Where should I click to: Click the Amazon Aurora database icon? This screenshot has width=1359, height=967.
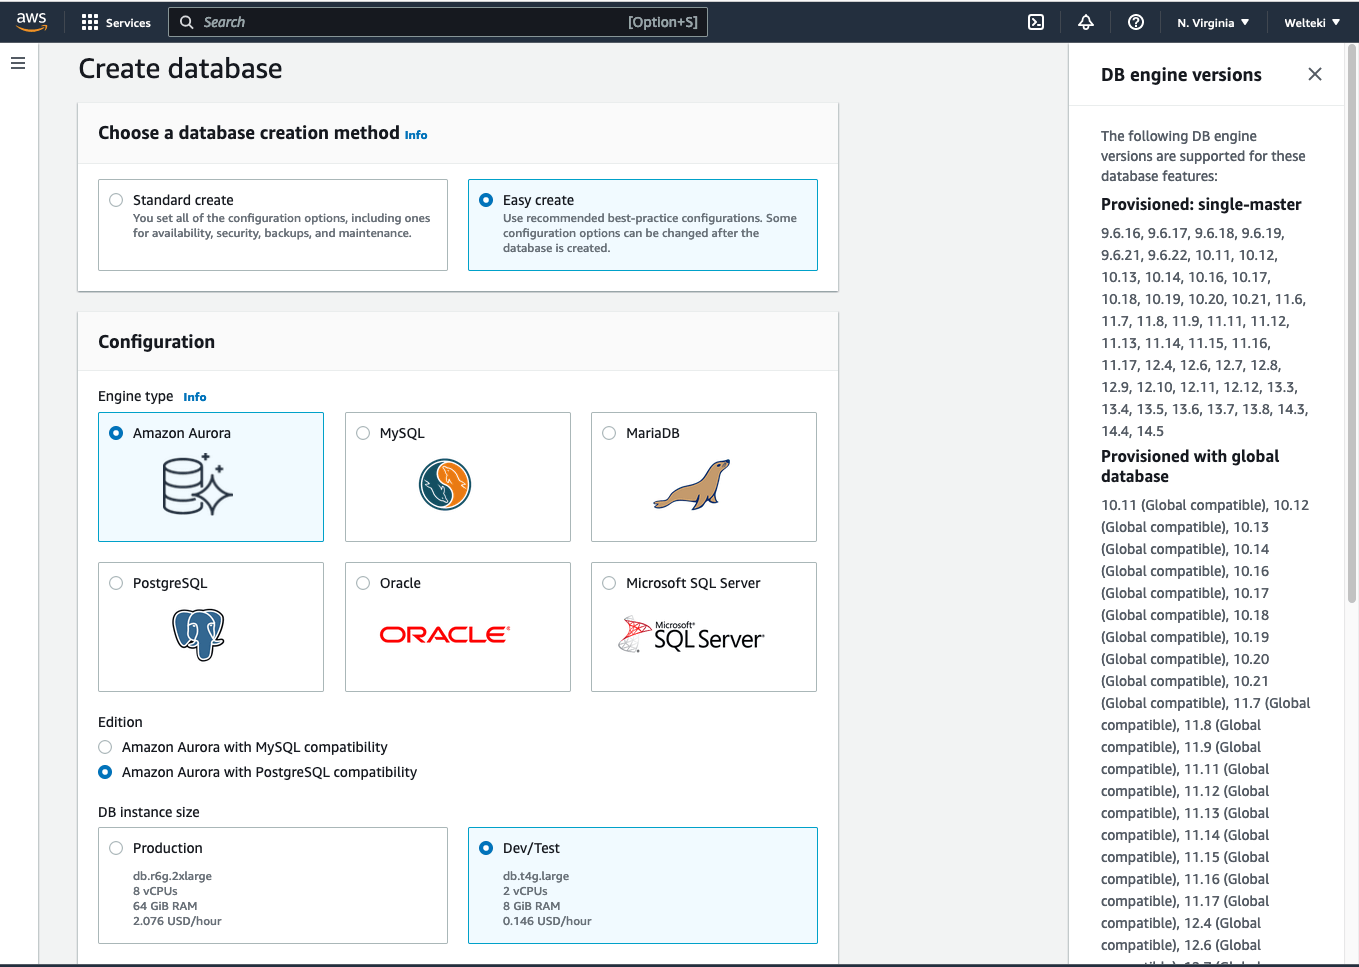(x=197, y=485)
